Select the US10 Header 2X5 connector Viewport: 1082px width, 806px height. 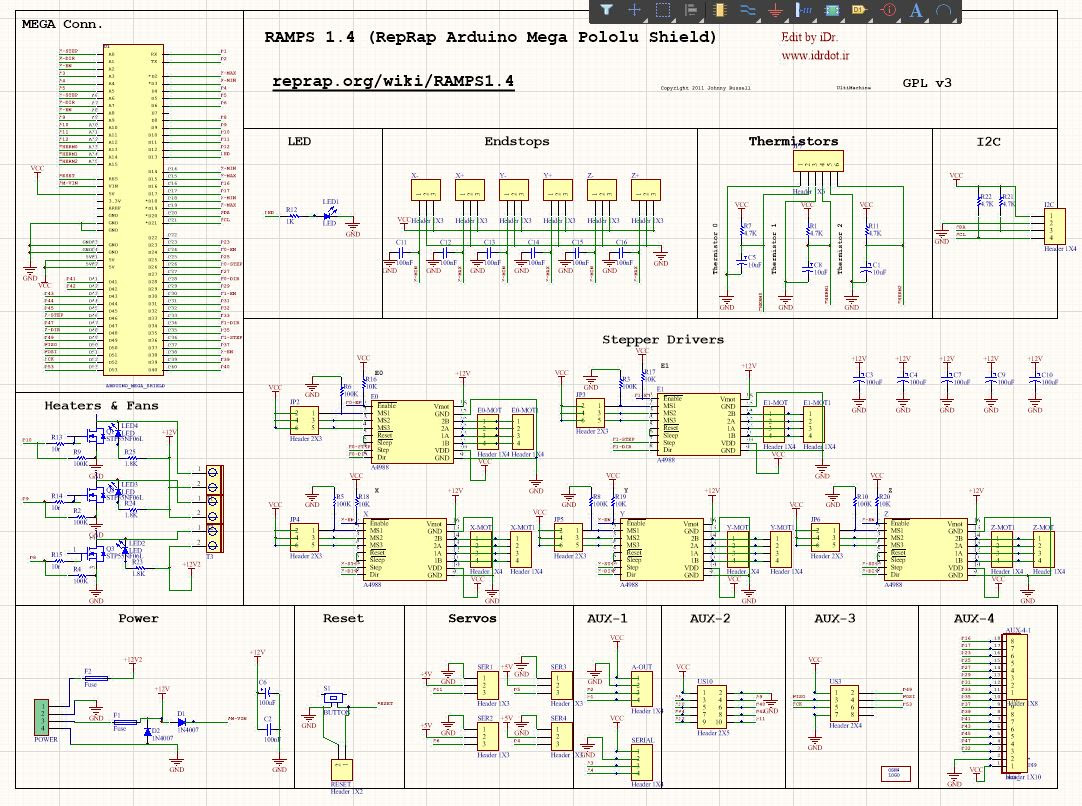coord(712,707)
